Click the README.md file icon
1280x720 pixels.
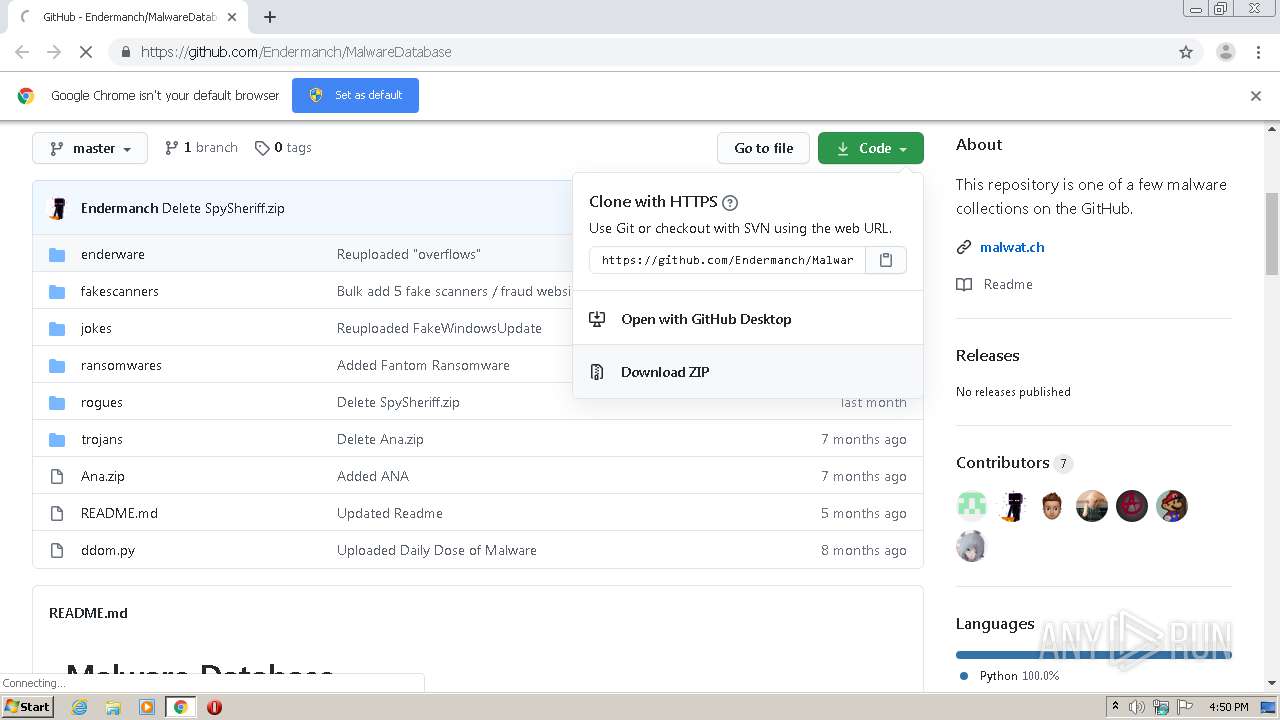(57, 513)
